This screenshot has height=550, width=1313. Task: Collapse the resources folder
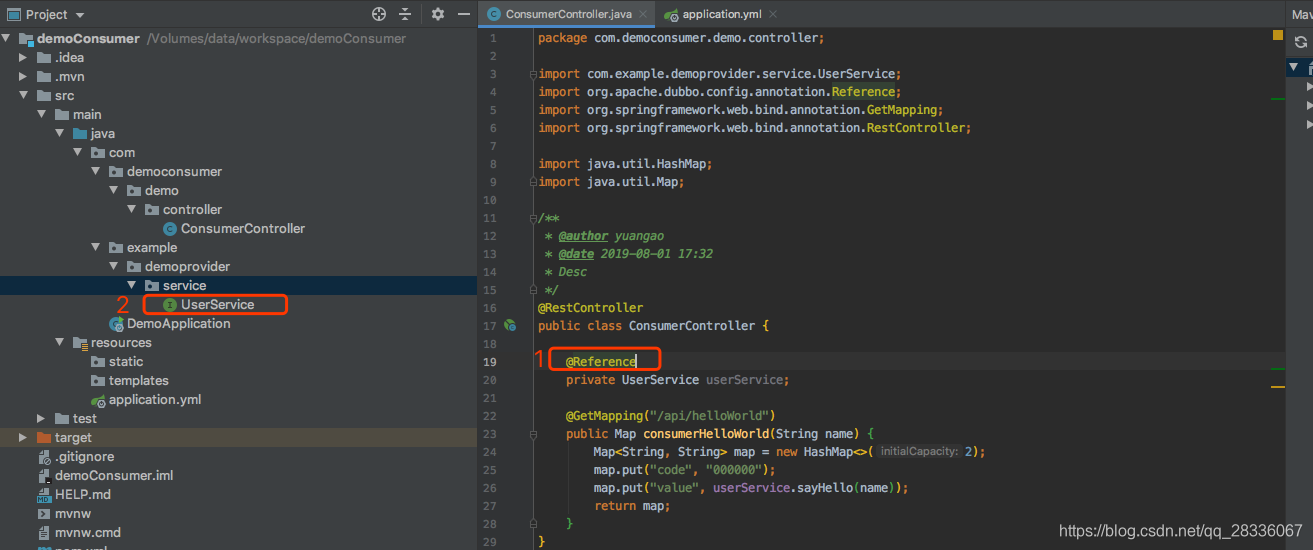point(59,343)
